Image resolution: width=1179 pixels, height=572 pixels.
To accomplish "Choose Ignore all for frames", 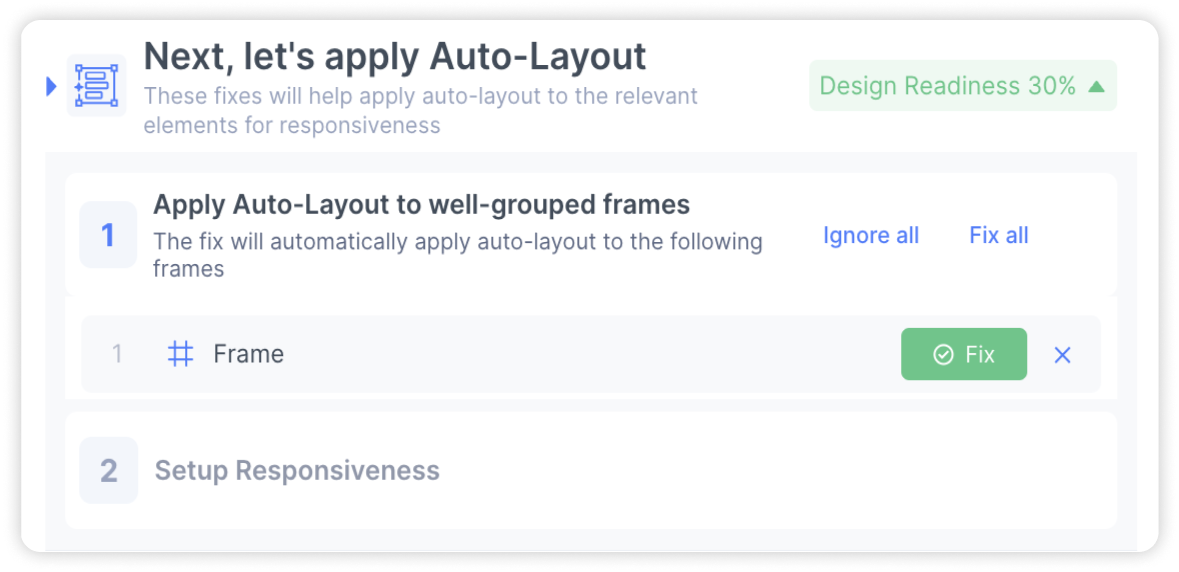I will (871, 235).
